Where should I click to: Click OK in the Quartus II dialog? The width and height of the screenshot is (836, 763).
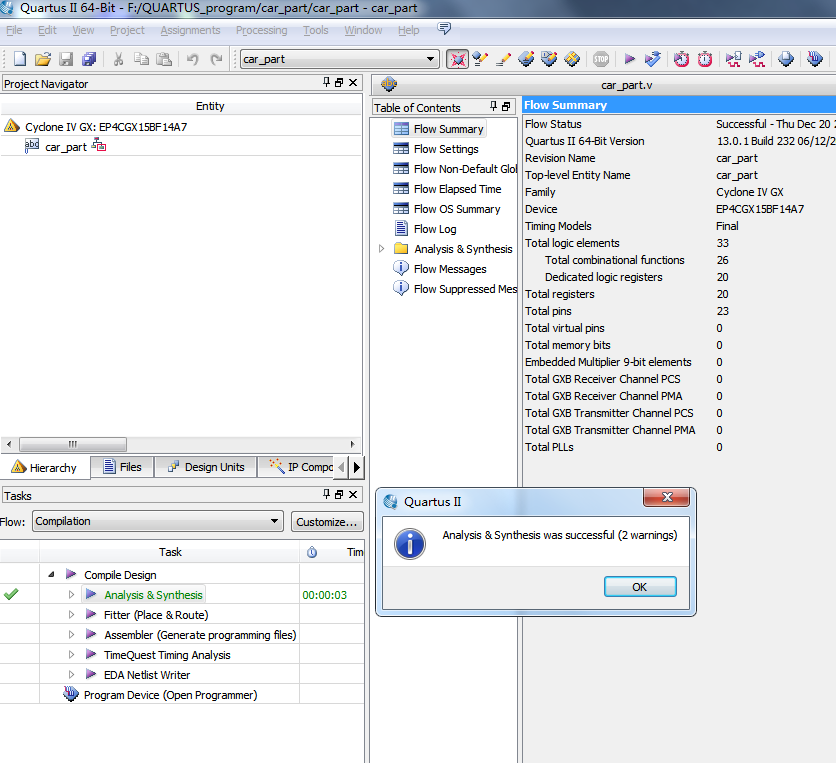640,587
